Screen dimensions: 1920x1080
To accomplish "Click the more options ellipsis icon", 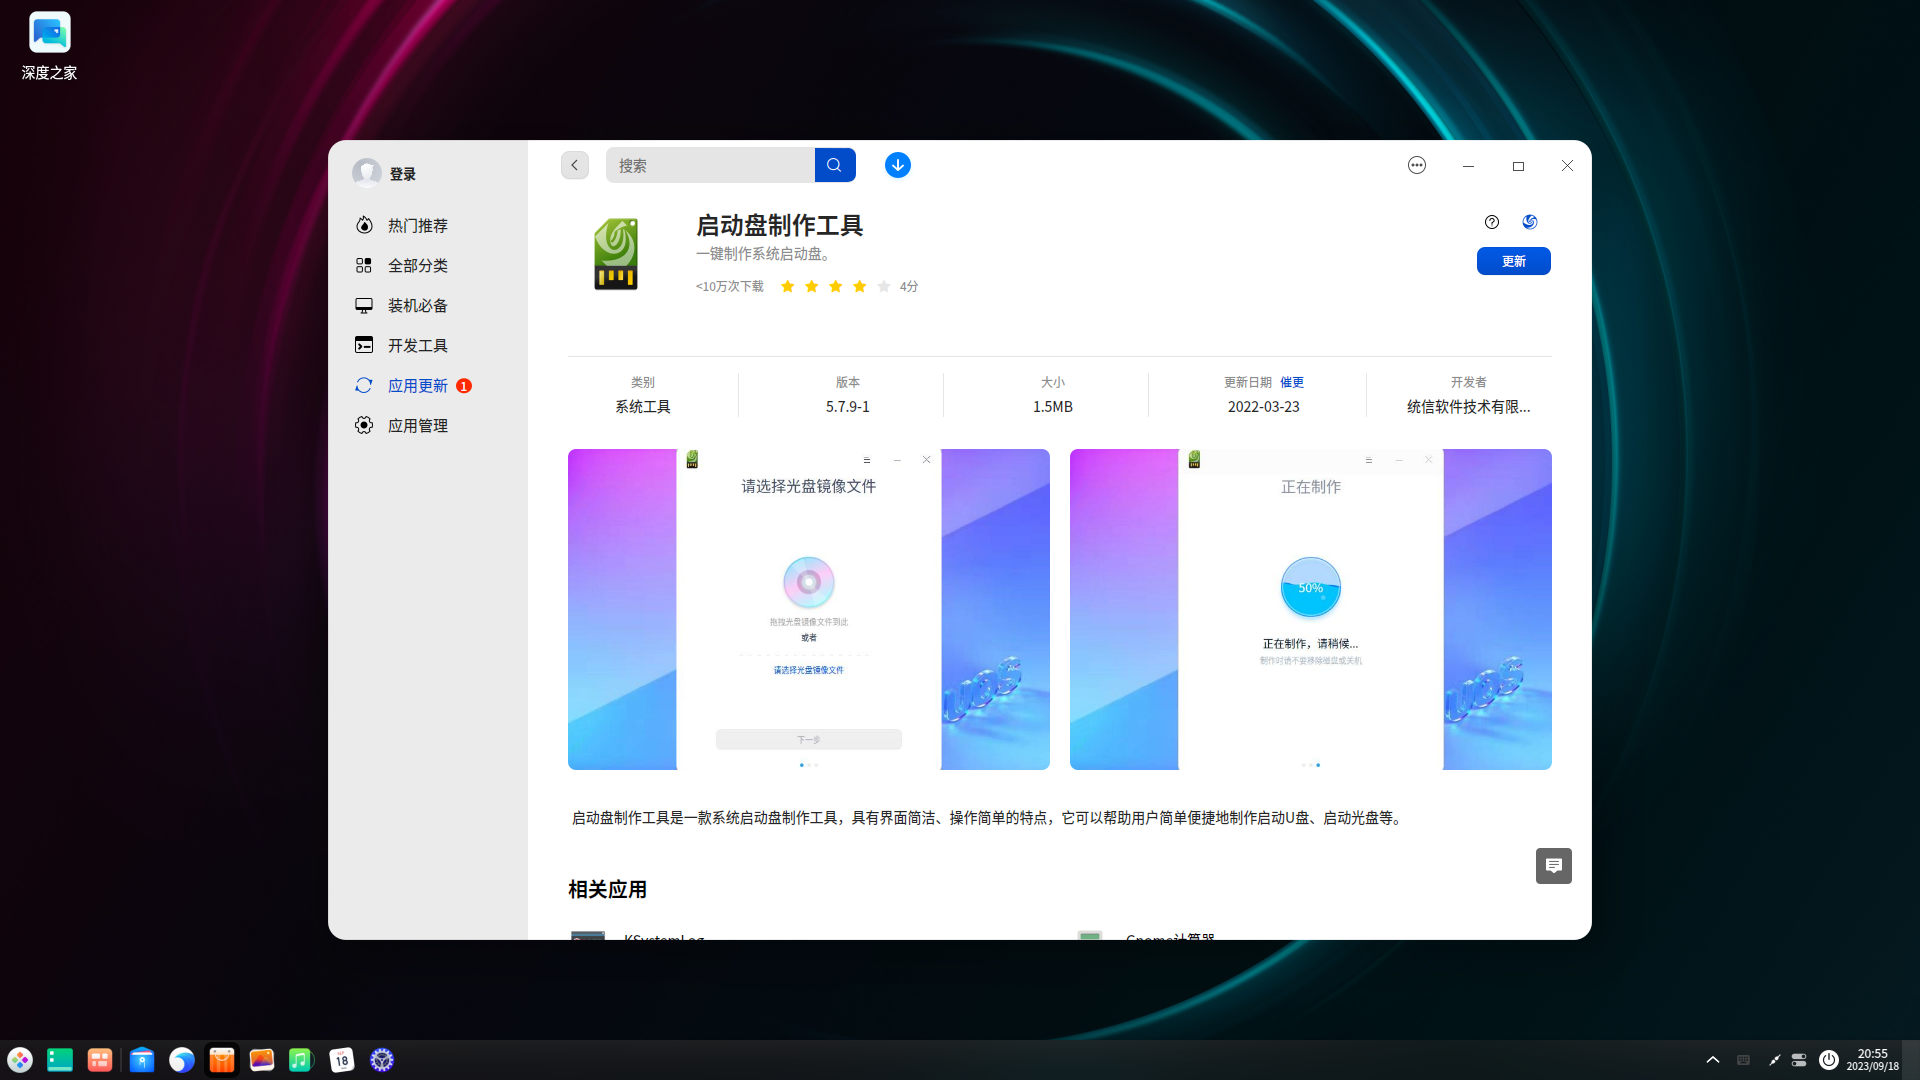I will coord(1416,165).
